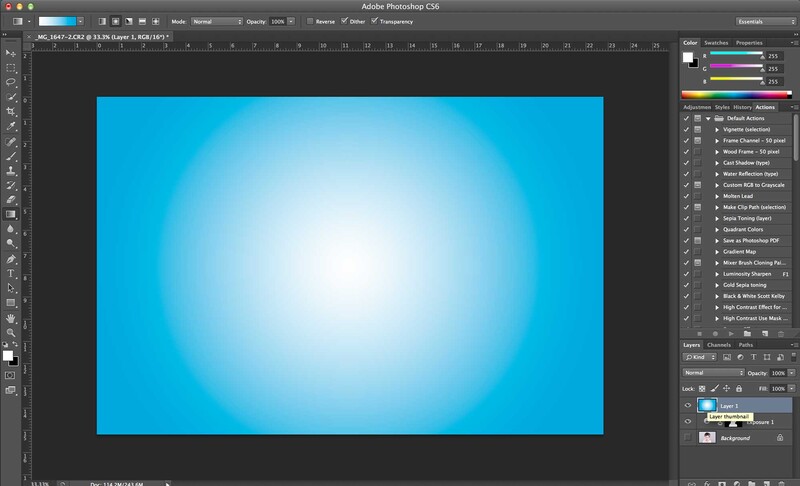
Task: Select the History Brush tool
Action: (x=10, y=185)
